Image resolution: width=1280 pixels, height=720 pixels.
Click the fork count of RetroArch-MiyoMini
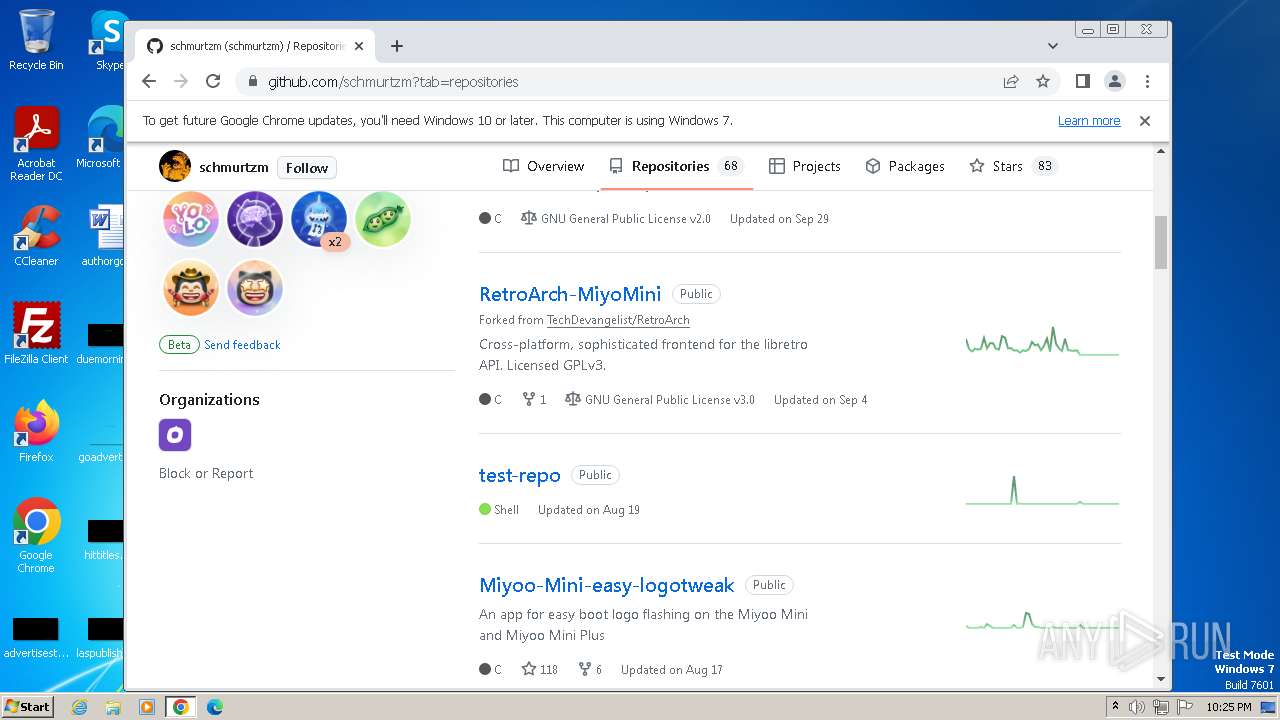(535, 399)
